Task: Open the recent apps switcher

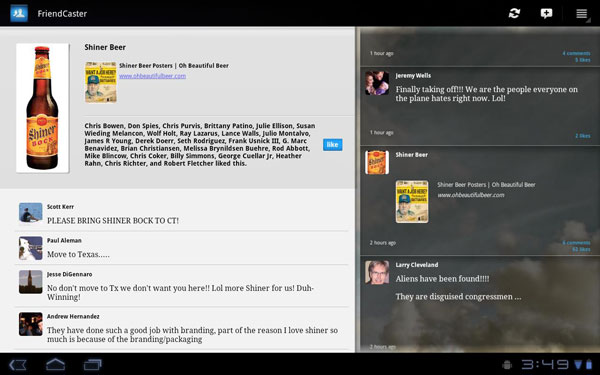Action: [93, 364]
